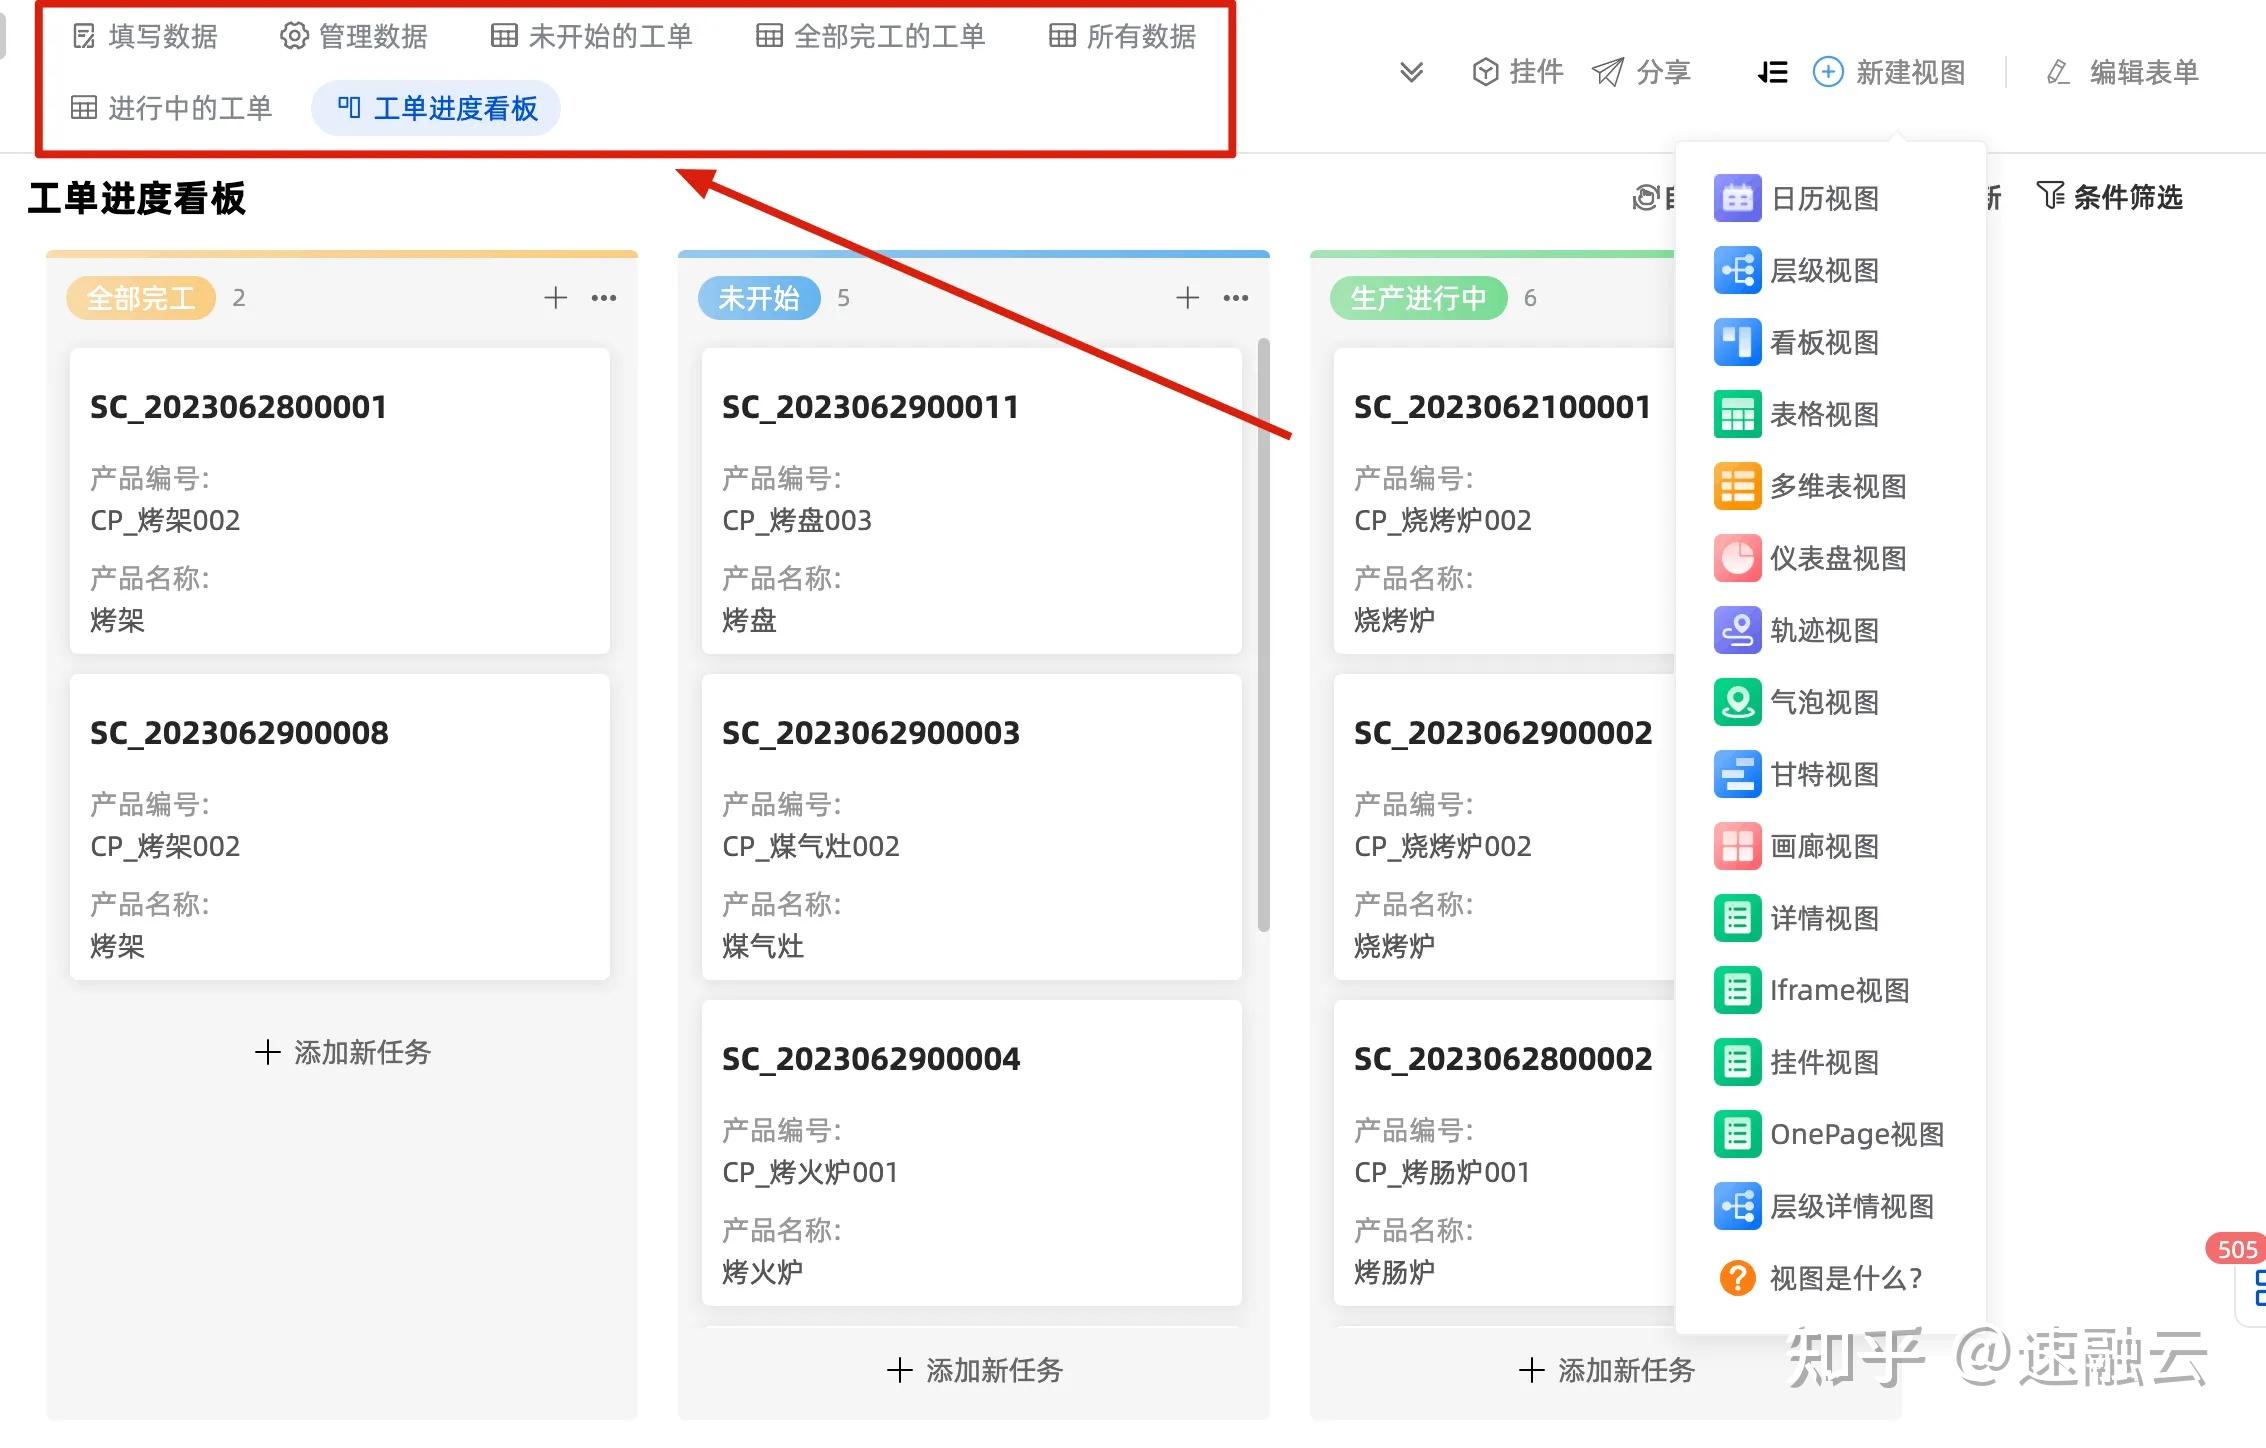Select 日历视图 from the view menu
Viewport: 2266px width, 1448px height.
[1737, 198]
